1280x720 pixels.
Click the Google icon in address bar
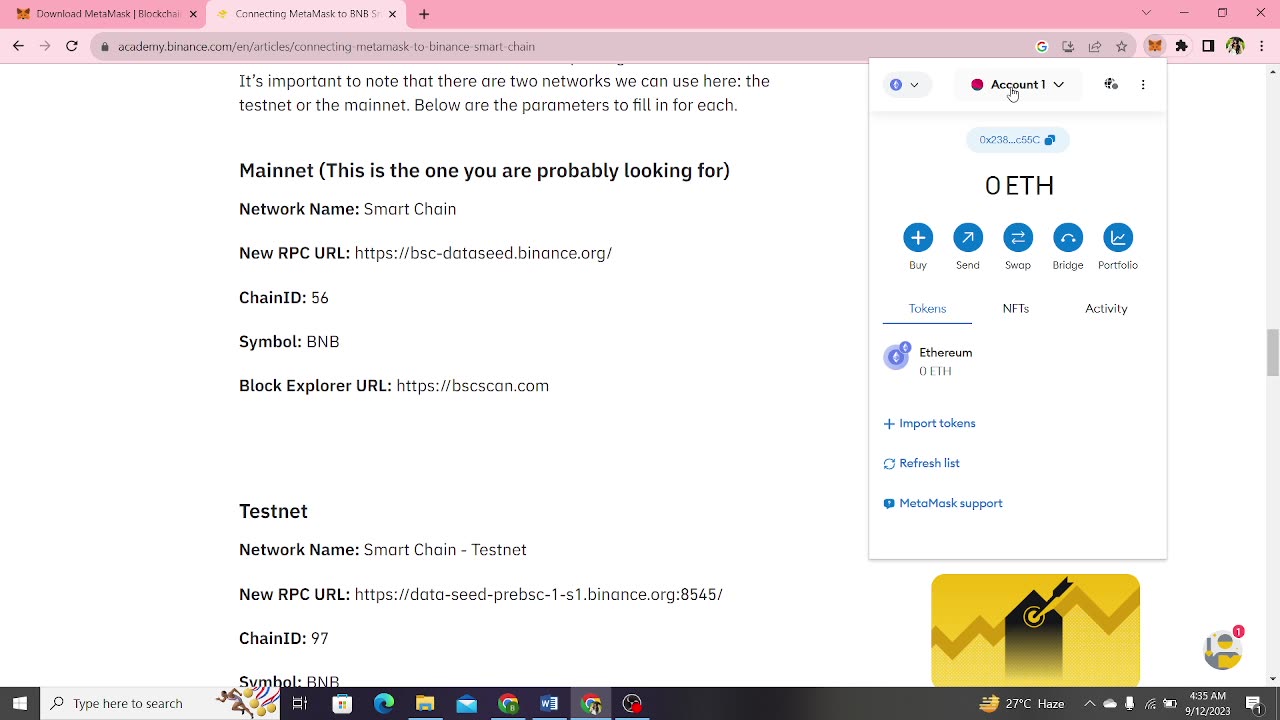click(x=1042, y=46)
